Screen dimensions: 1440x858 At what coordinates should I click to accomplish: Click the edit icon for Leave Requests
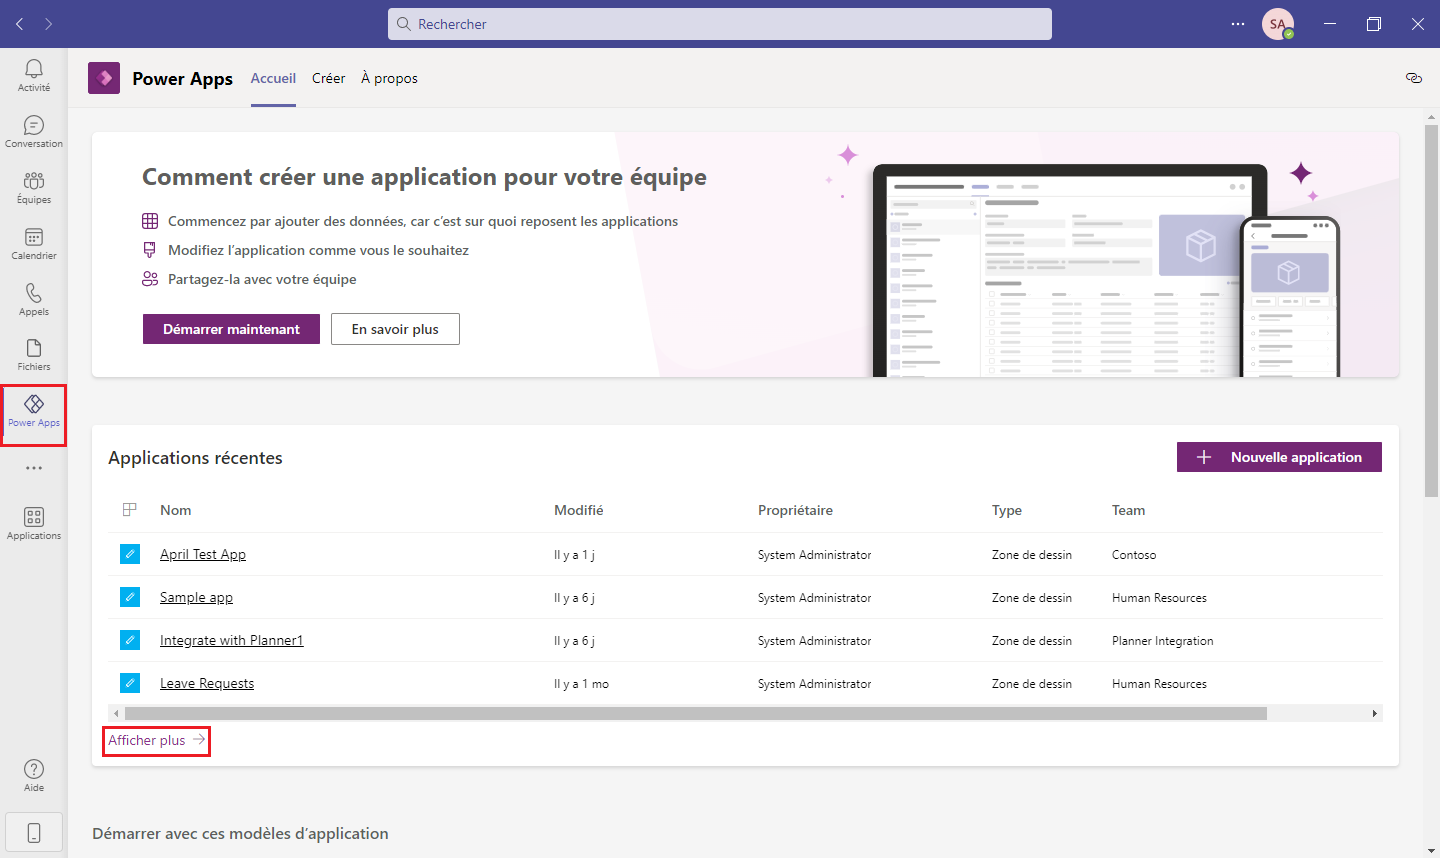click(130, 683)
